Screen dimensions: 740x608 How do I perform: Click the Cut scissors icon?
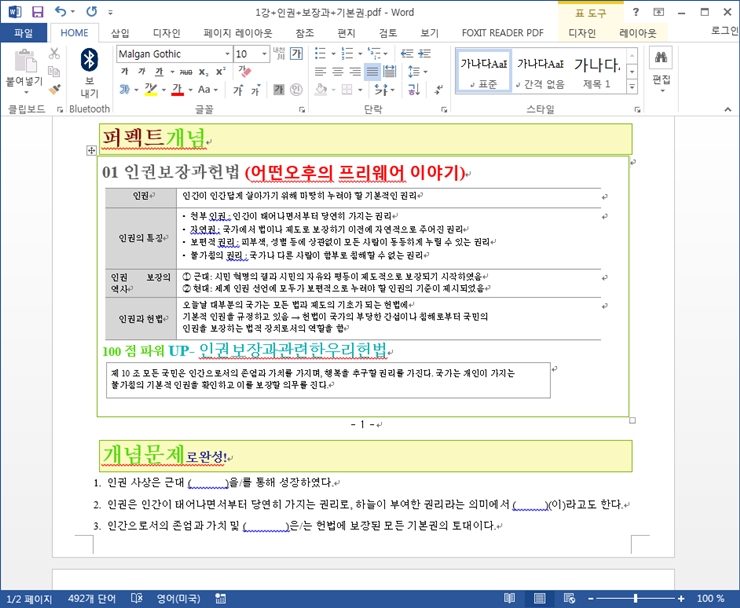[54, 54]
